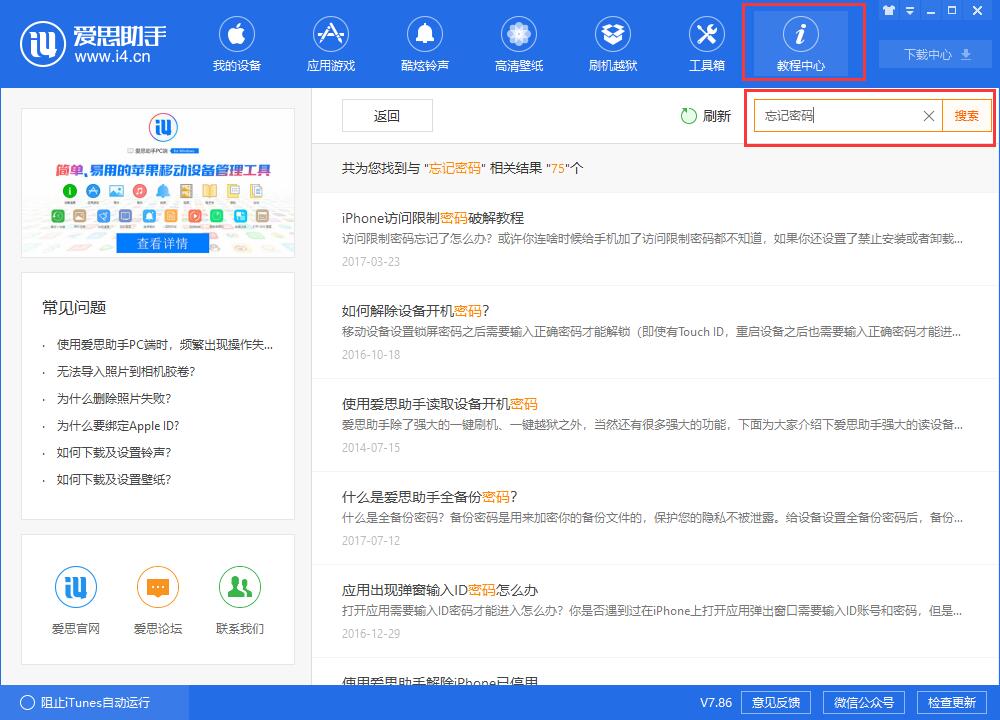Click the date 2014-07-15
The image size is (1000, 720).
[x=371, y=448]
